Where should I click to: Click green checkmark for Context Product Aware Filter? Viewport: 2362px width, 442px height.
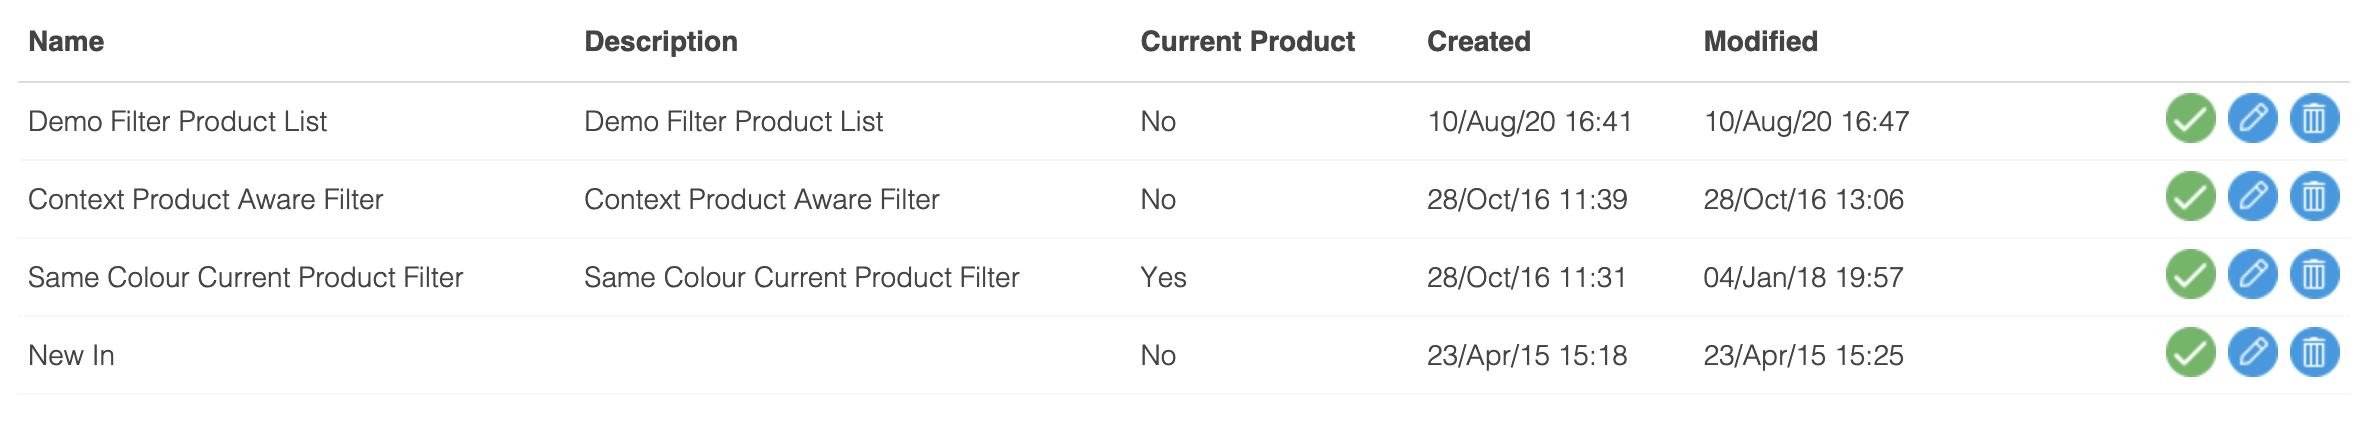pos(2190,197)
